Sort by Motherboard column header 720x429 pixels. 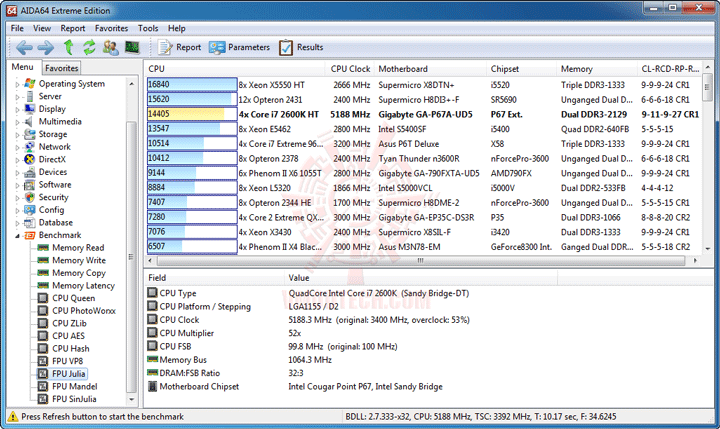click(430, 68)
